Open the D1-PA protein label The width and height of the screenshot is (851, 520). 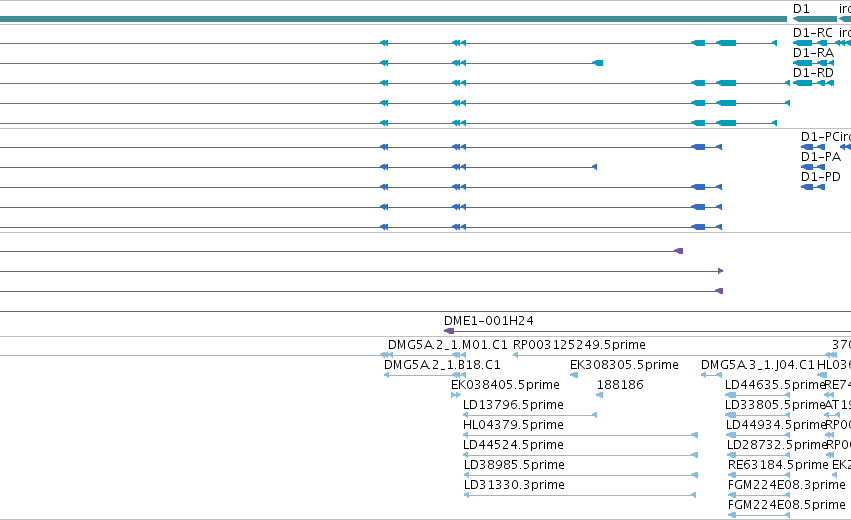(821, 157)
